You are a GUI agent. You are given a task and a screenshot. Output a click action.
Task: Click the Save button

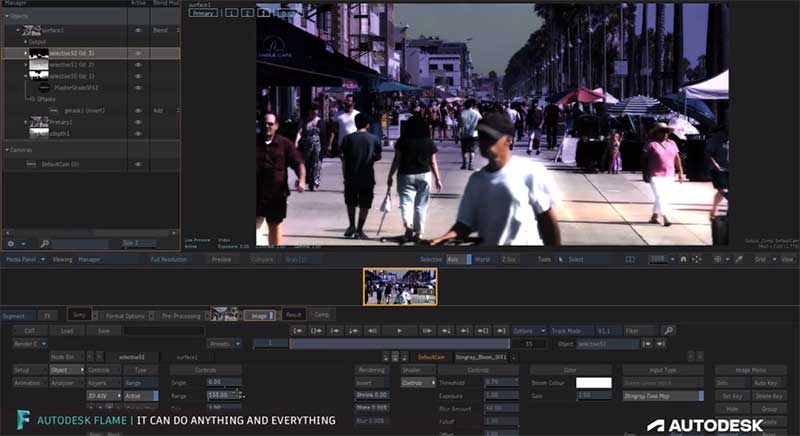[104, 331]
